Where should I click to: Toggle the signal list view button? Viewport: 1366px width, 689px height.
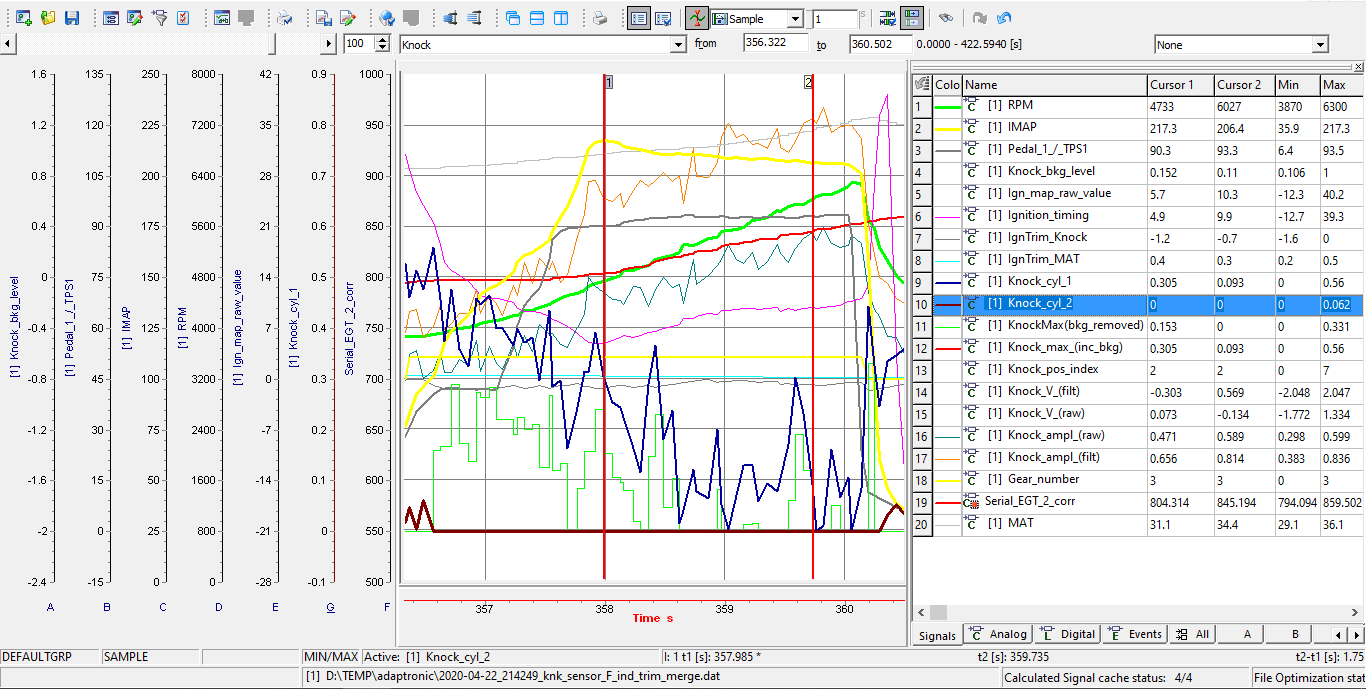[639, 18]
